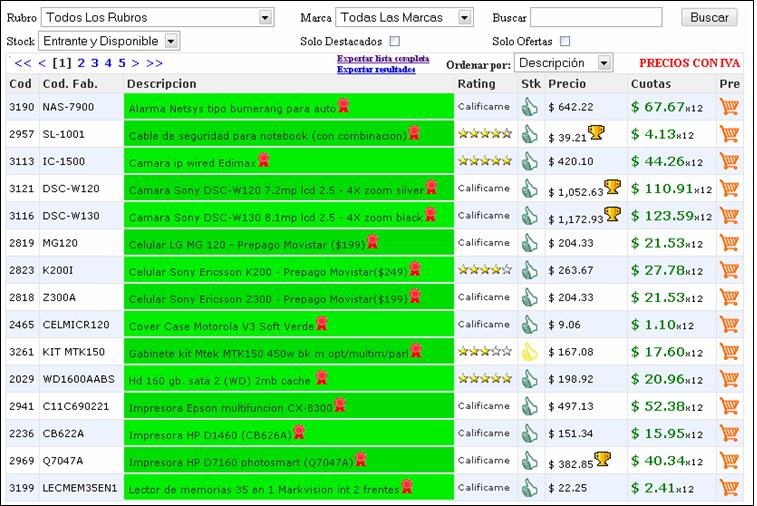The height and width of the screenshot is (506, 757).
Task: Click Calificame for Alarma Netsys NAS-7900
Action: [x=484, y=106]
